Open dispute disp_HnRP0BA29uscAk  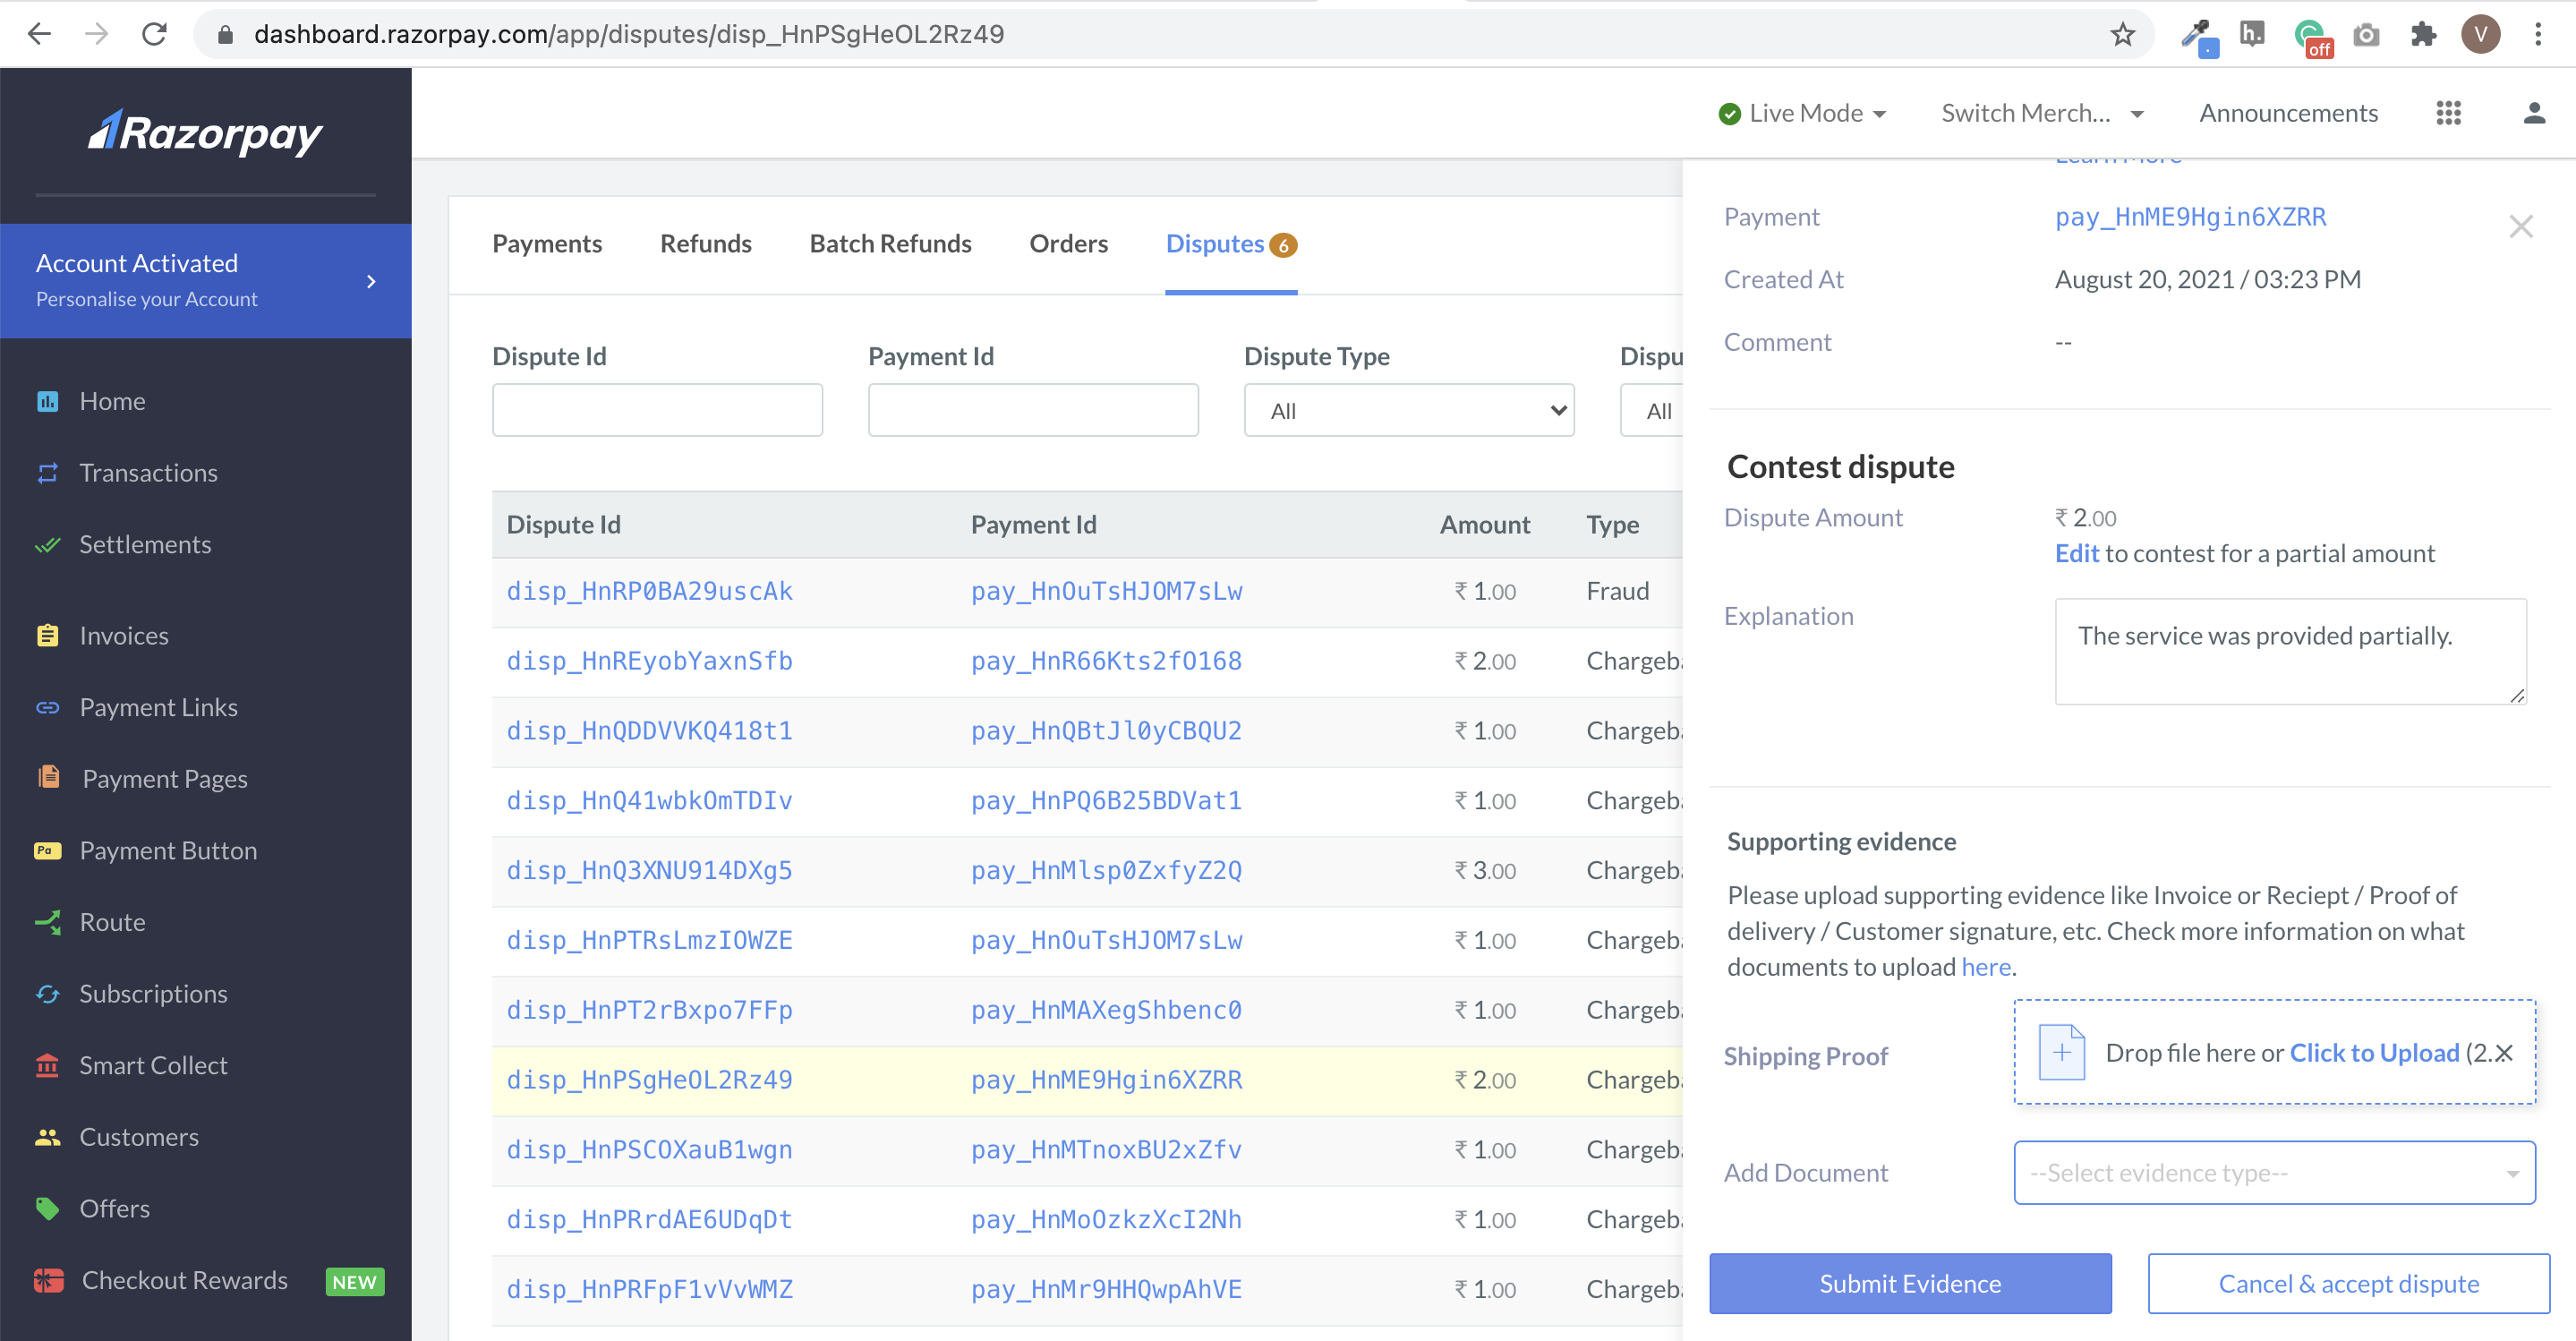(649, 591)
